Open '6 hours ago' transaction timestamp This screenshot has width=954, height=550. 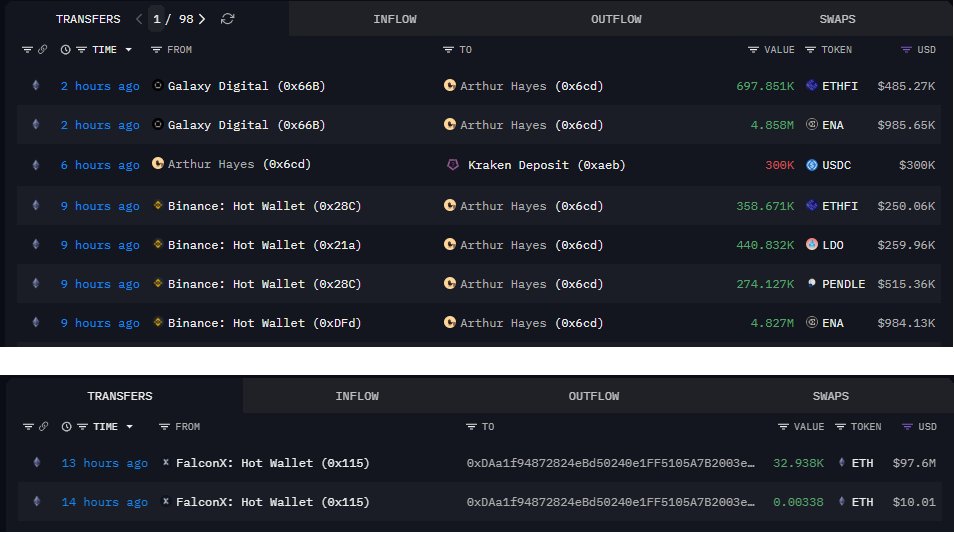pos(100,165)
